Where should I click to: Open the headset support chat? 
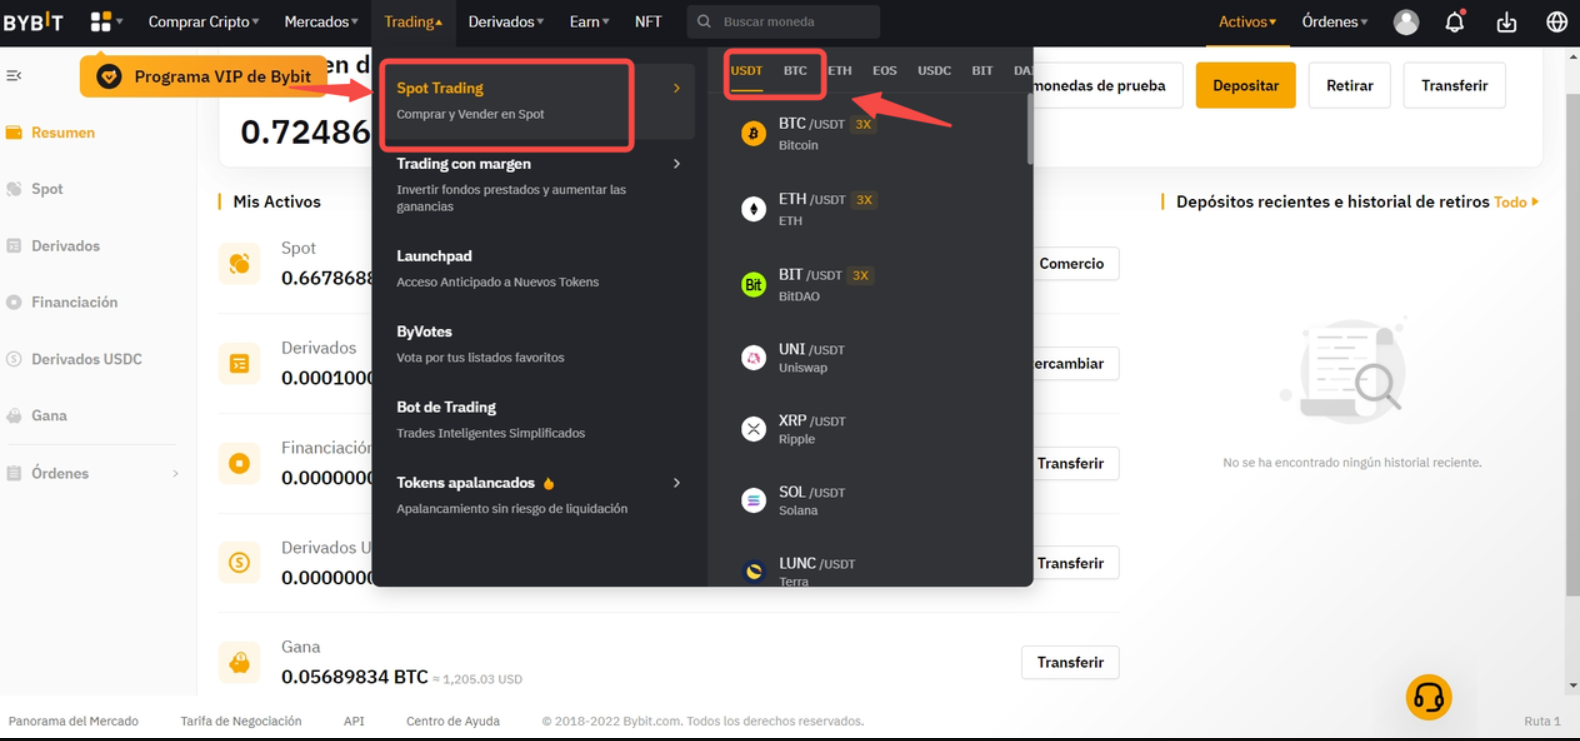pyautogui.click(x=1428, y=697)
